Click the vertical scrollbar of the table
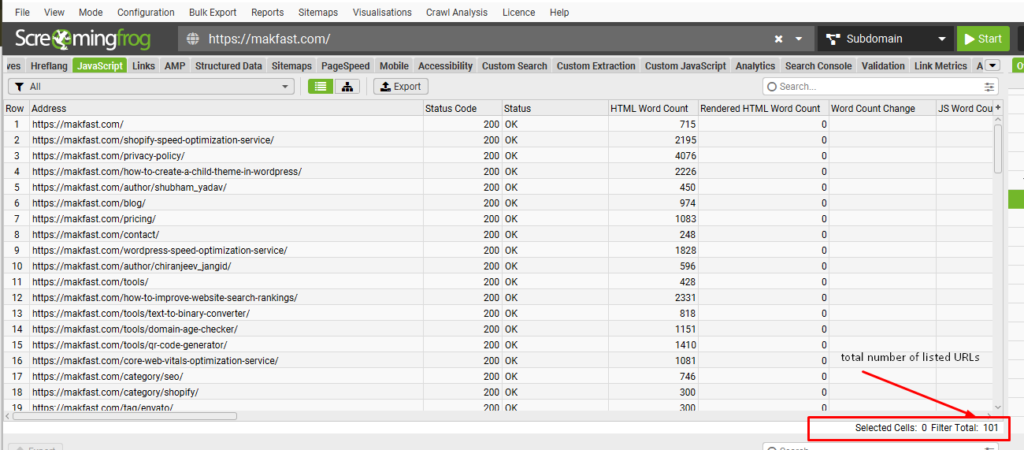The image size is (1024, 450). pos(997,148)
